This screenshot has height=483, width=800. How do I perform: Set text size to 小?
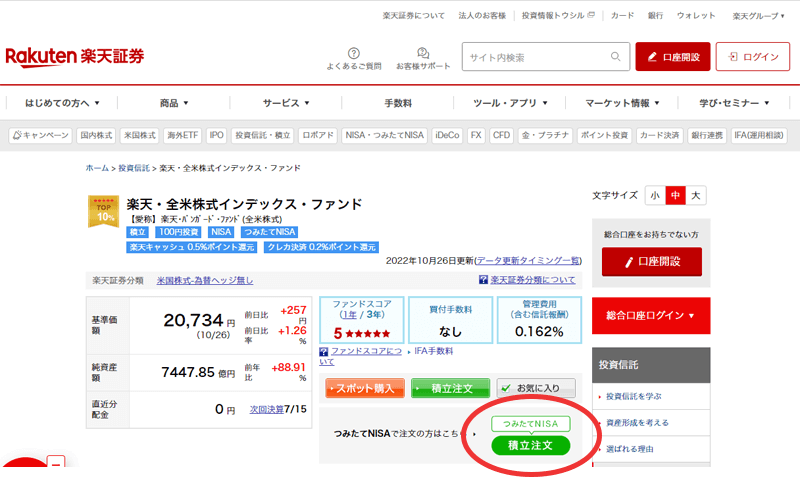(655, 195)
